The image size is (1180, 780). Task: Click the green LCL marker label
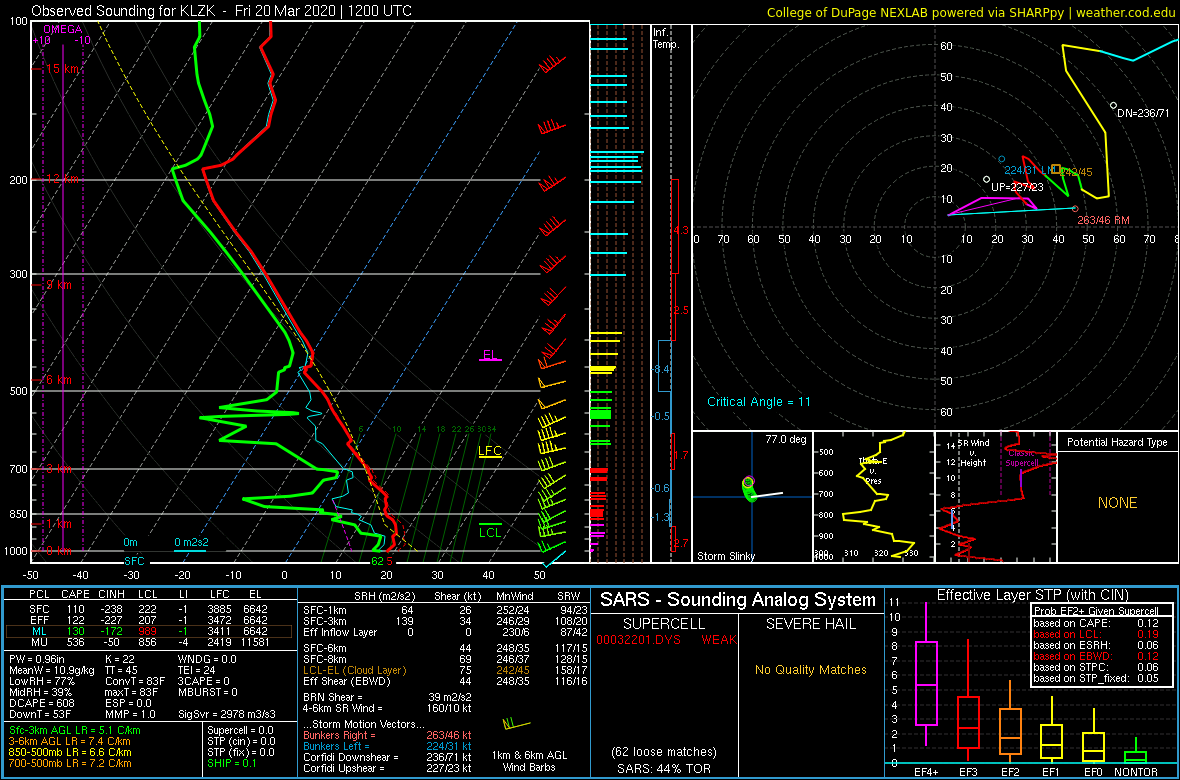[x=490, y=532]
